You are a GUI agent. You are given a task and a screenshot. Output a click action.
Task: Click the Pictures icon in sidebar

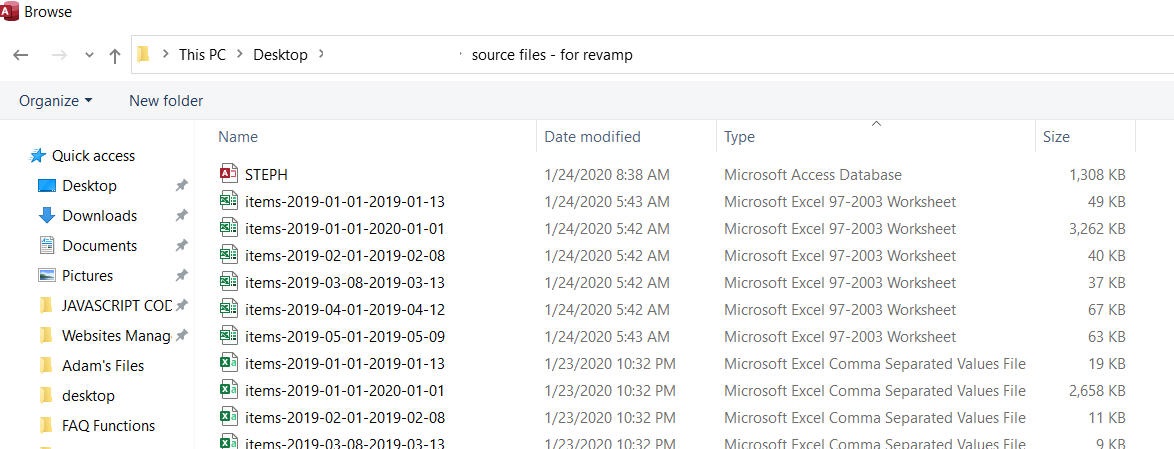click(46, 275)
